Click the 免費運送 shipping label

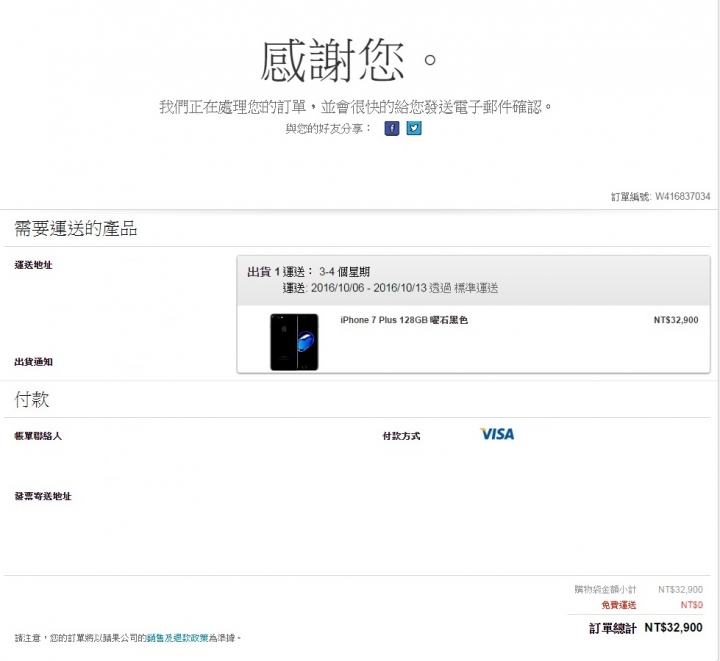[619, 605]
